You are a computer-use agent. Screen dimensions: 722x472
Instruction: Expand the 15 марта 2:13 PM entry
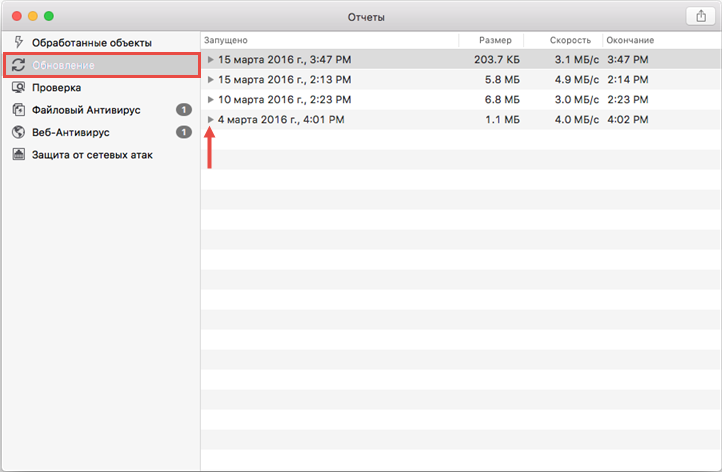coord(210,79)
